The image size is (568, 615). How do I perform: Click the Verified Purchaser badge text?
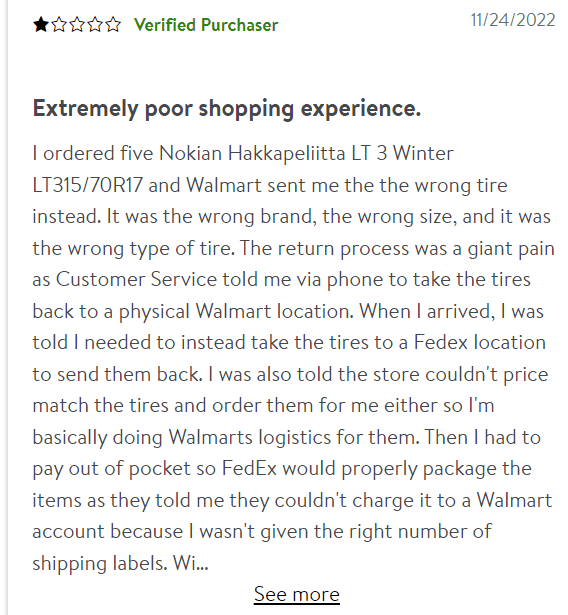tap(206, 25)
